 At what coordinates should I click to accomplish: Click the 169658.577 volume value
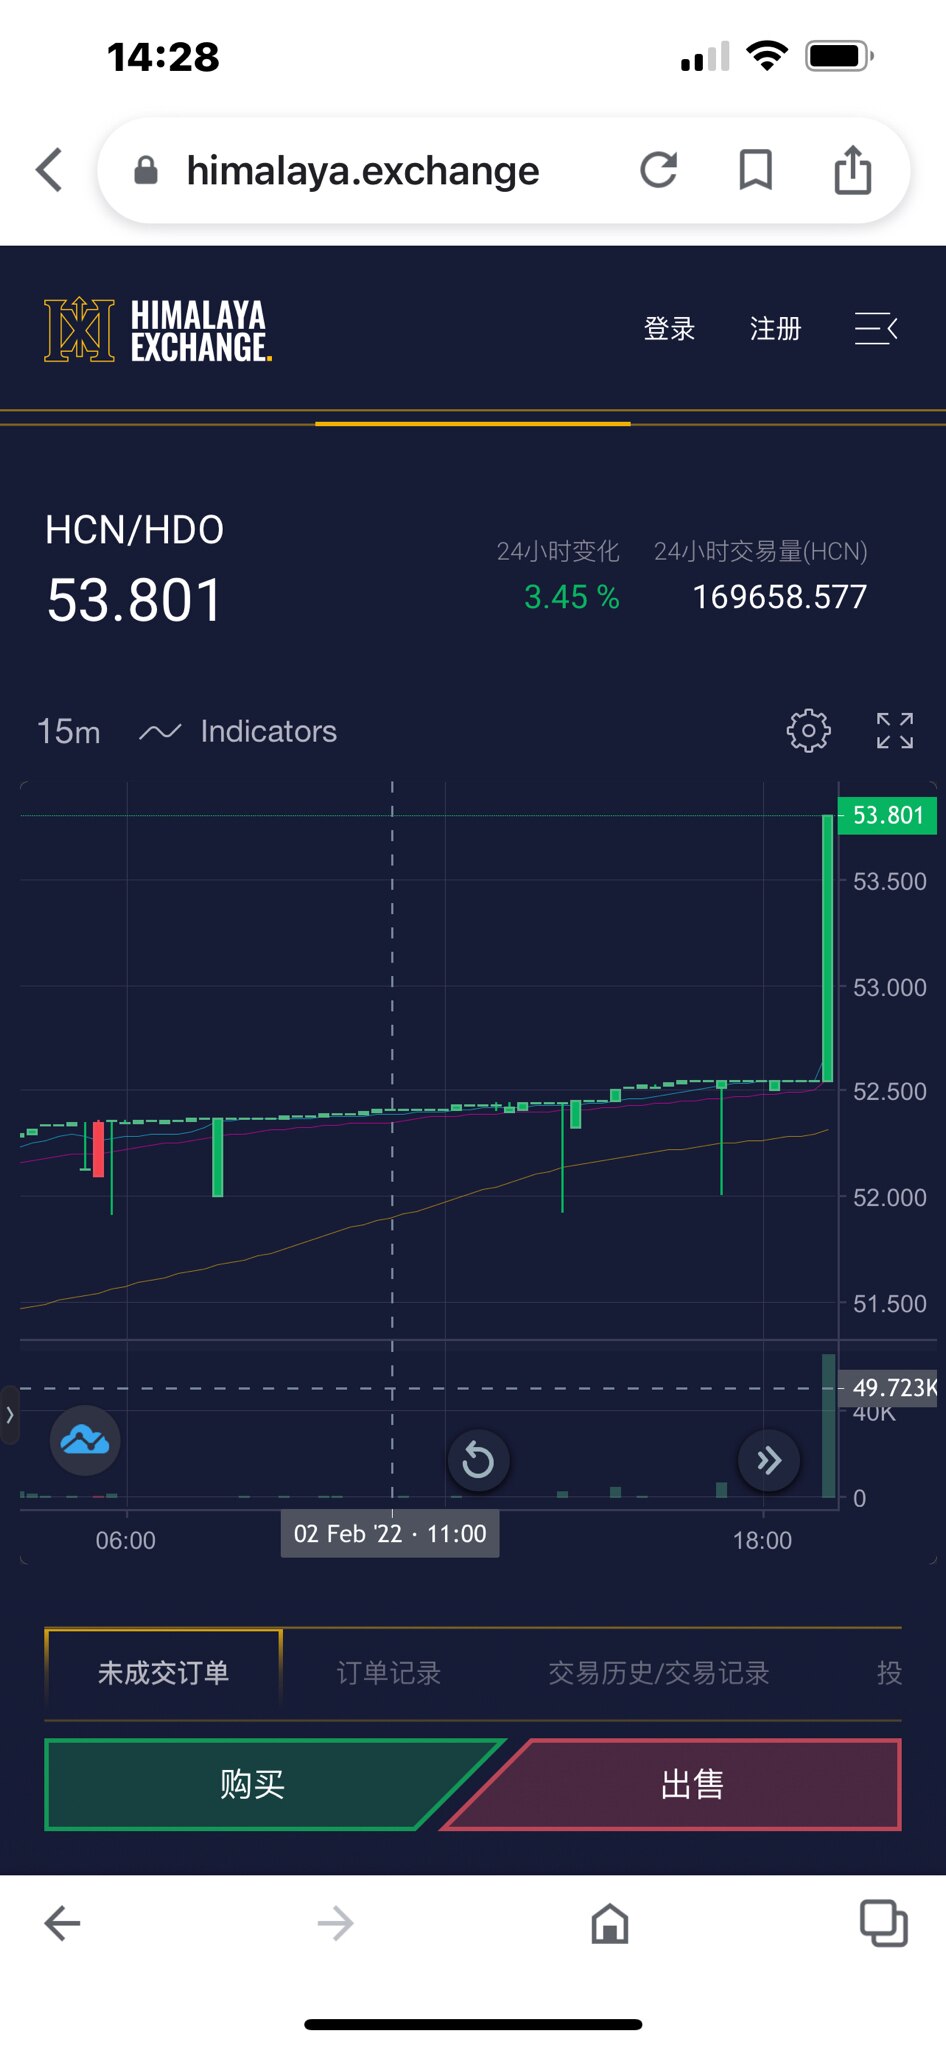(x=779, y=598)
